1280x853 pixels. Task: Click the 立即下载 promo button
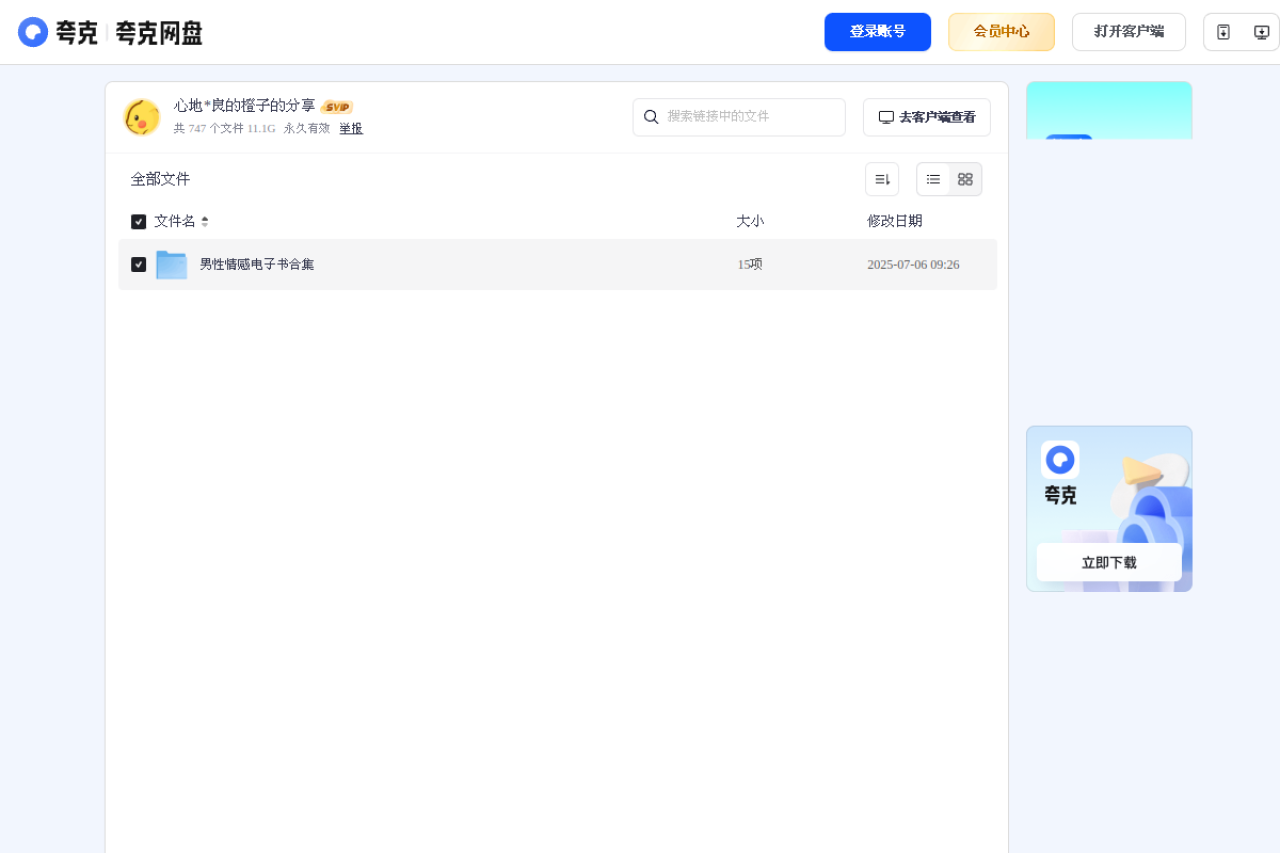click(1108, 562)
